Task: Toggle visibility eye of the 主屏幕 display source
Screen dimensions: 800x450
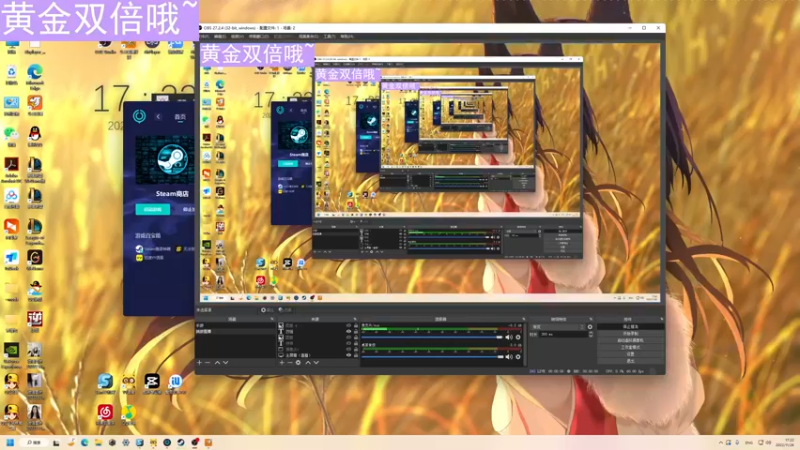Action: click(349, 355)
